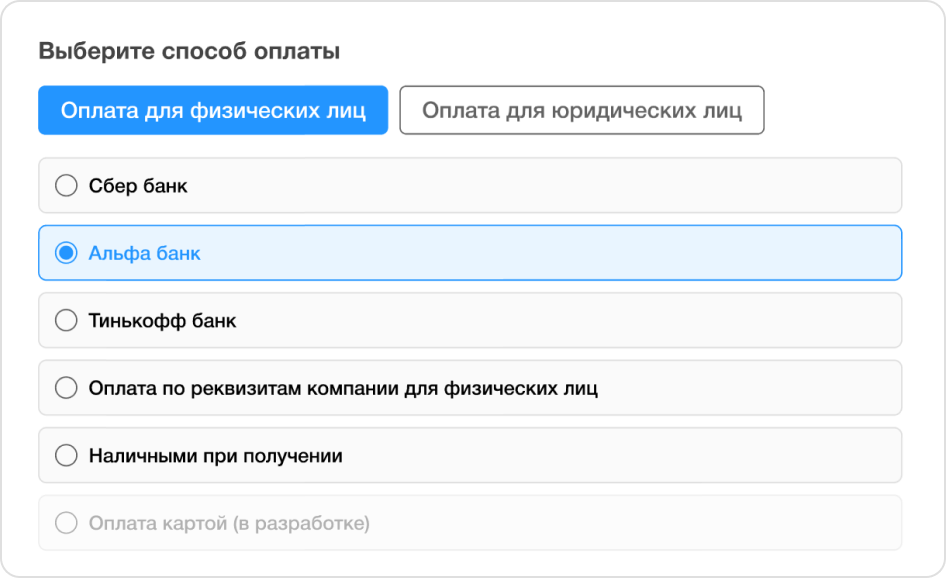Switch to Оплата для юридических лиц tab
This screenshot has width=946, height=578.
pos(582,110)
